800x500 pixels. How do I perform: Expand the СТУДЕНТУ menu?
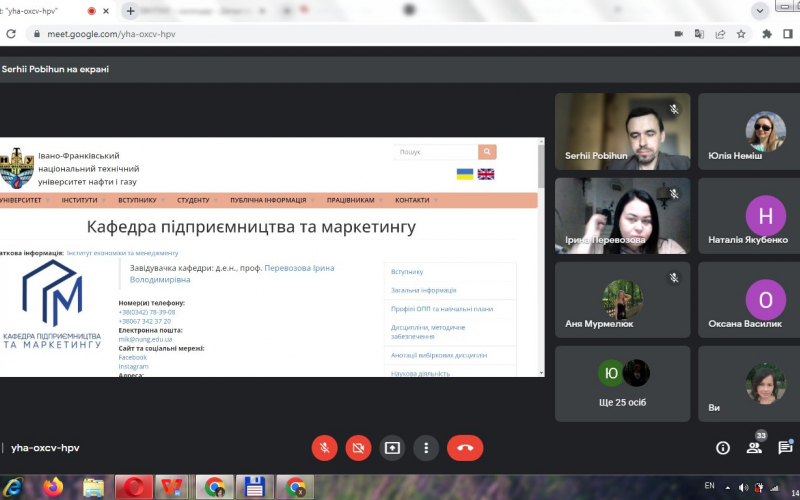coord(197,201)
